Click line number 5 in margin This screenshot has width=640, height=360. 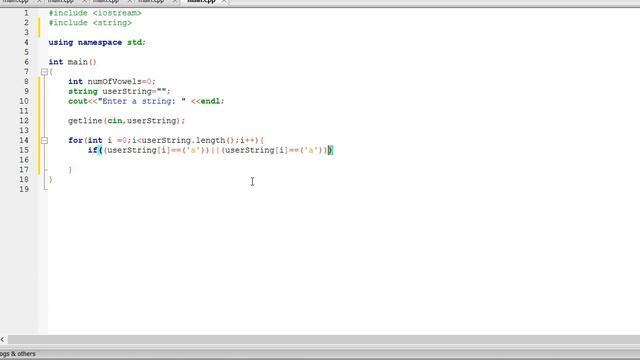pyautogui.click(x=26, y=52)
